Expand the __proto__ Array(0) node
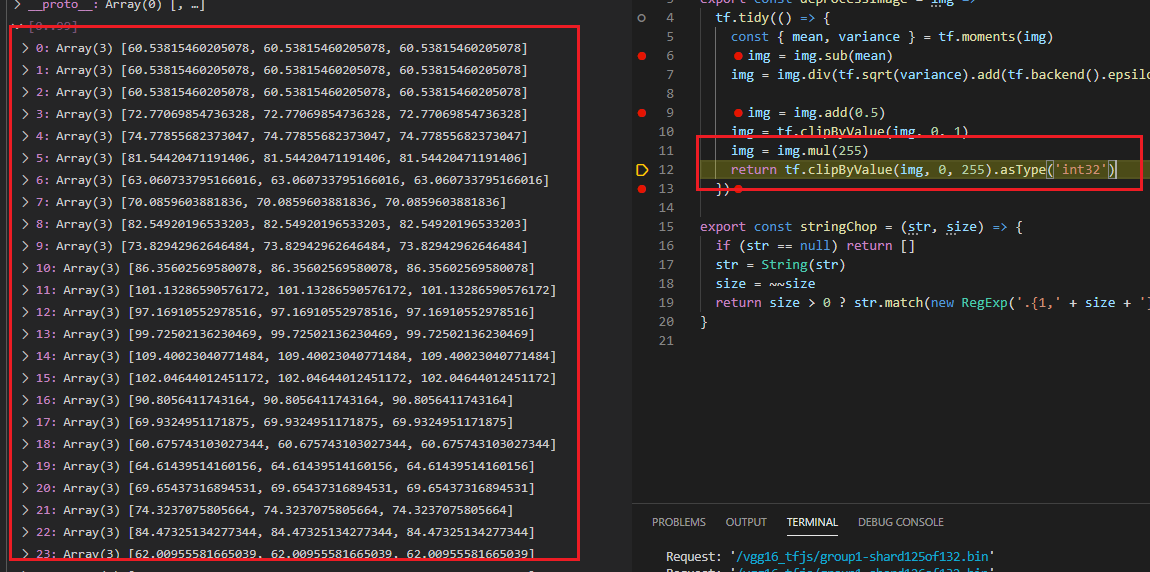Image resolution: width=1150 pixels, height=572 pixels. click(x=16, y=6)
